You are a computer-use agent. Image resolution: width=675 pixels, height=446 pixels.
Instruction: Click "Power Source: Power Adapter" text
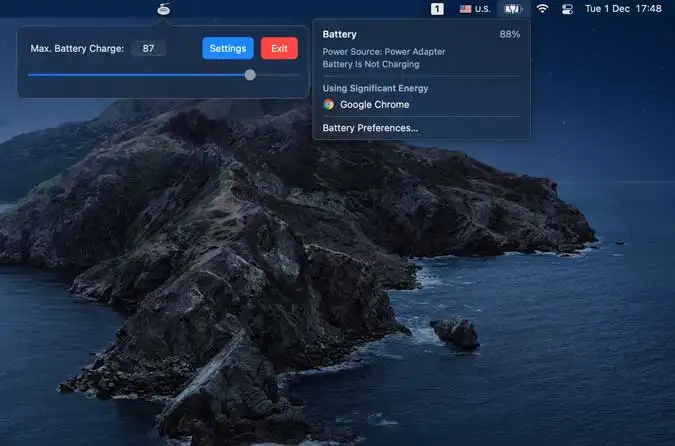384,52
